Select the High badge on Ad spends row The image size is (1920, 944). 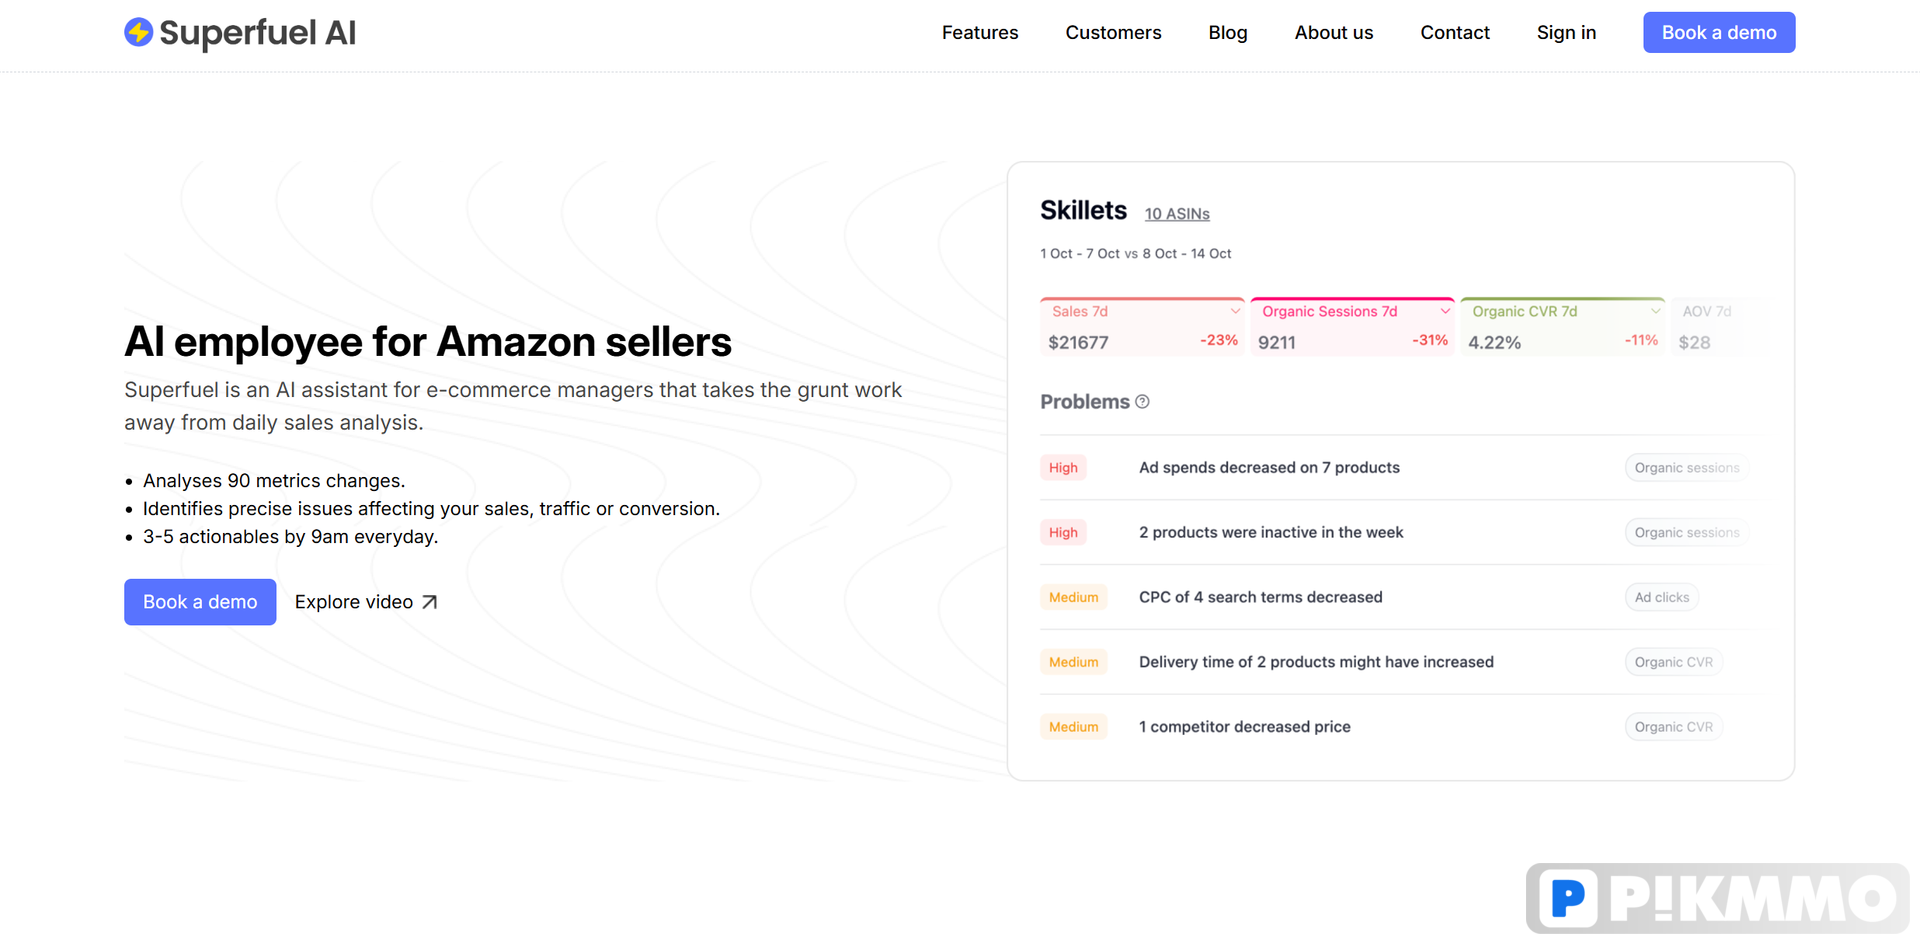1063,467
